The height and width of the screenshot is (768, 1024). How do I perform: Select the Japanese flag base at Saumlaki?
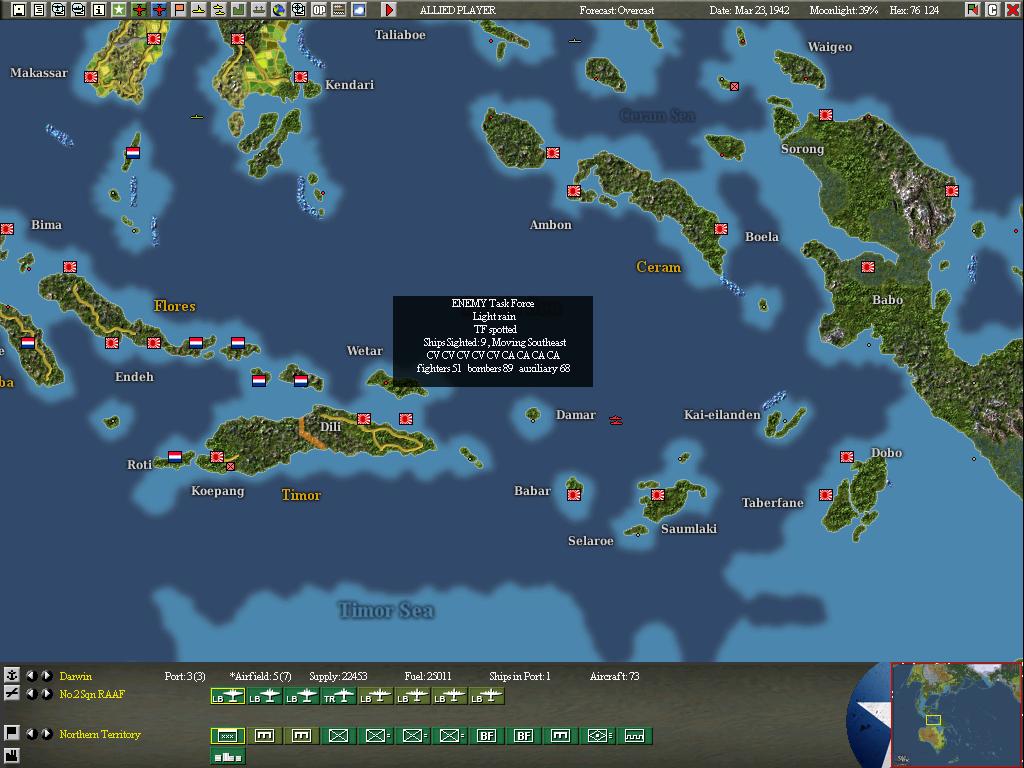[658, 495]
